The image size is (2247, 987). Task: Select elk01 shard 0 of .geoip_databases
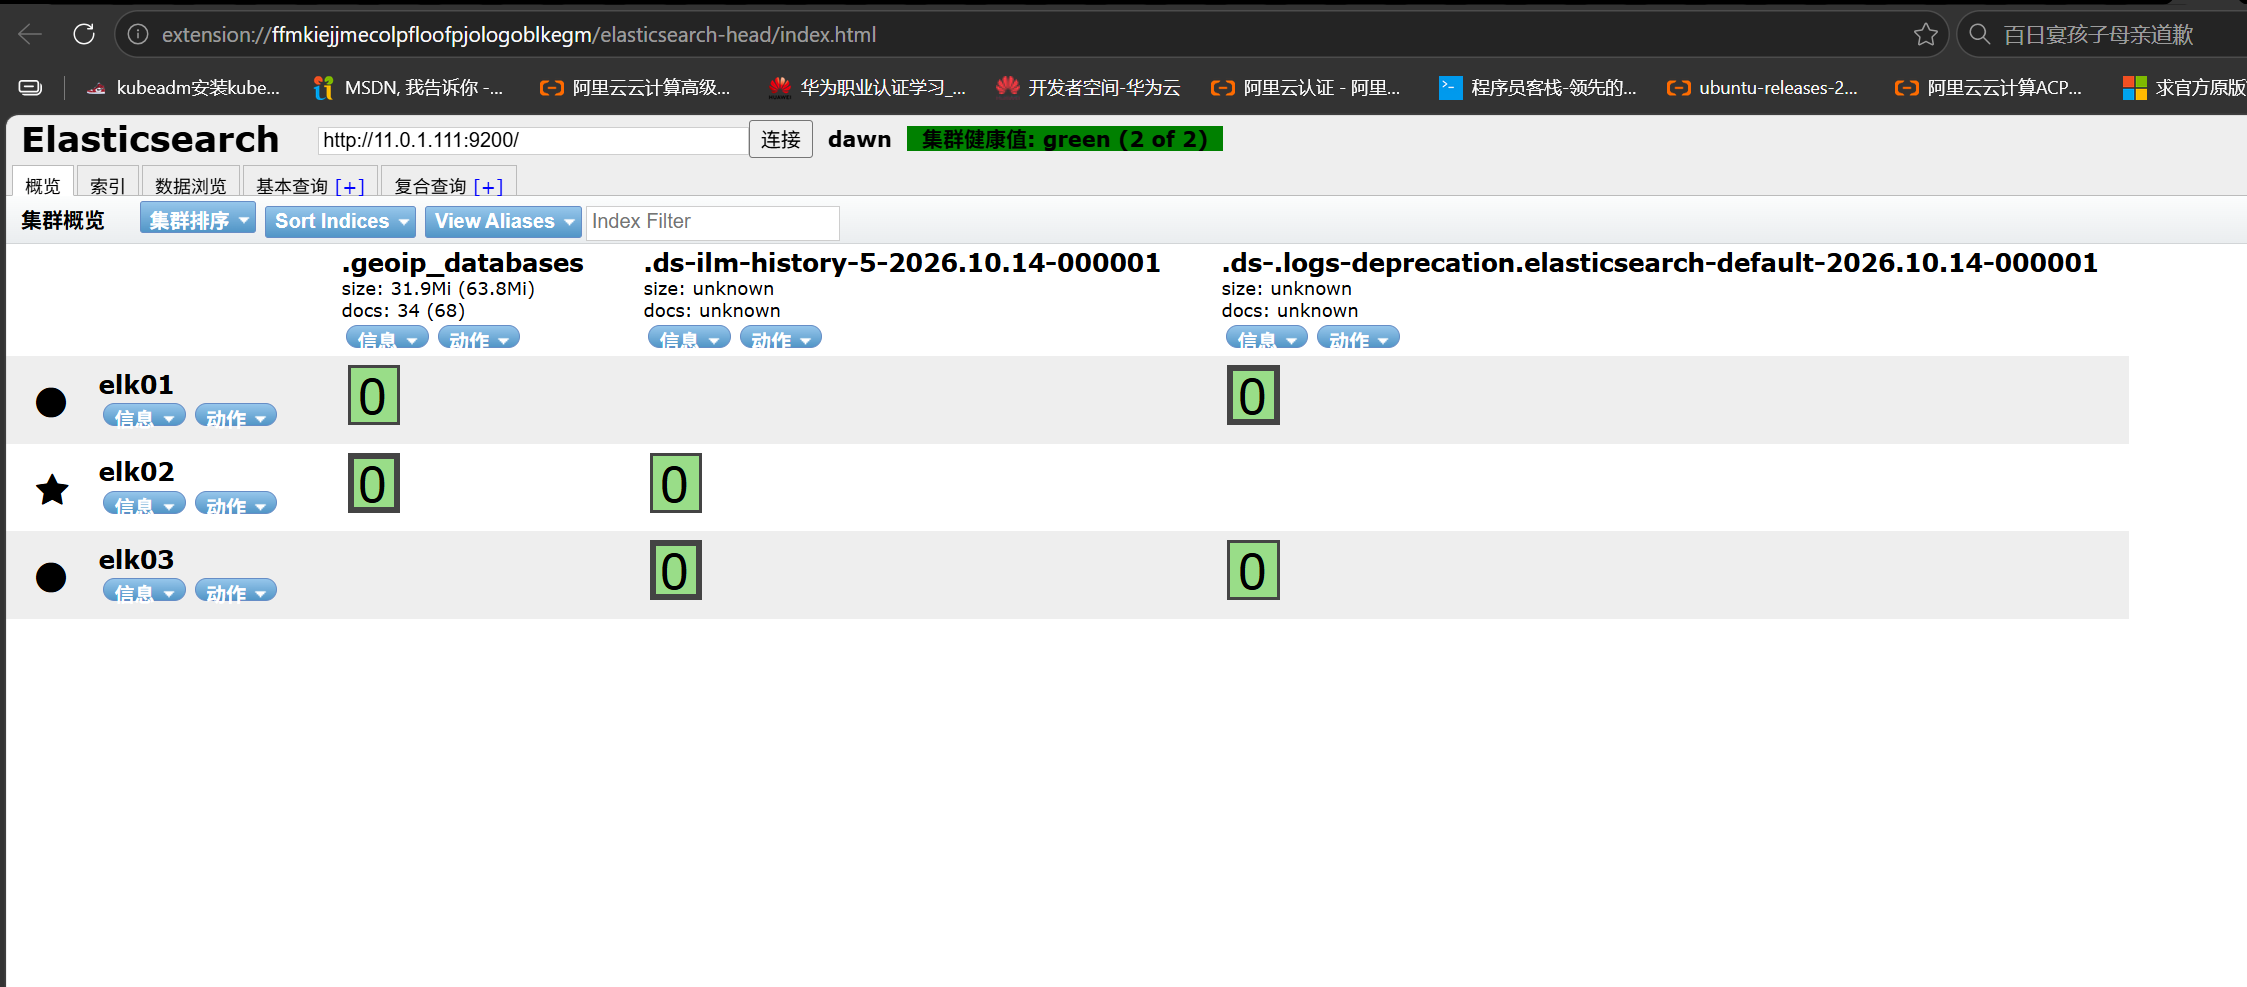(373, 395)
